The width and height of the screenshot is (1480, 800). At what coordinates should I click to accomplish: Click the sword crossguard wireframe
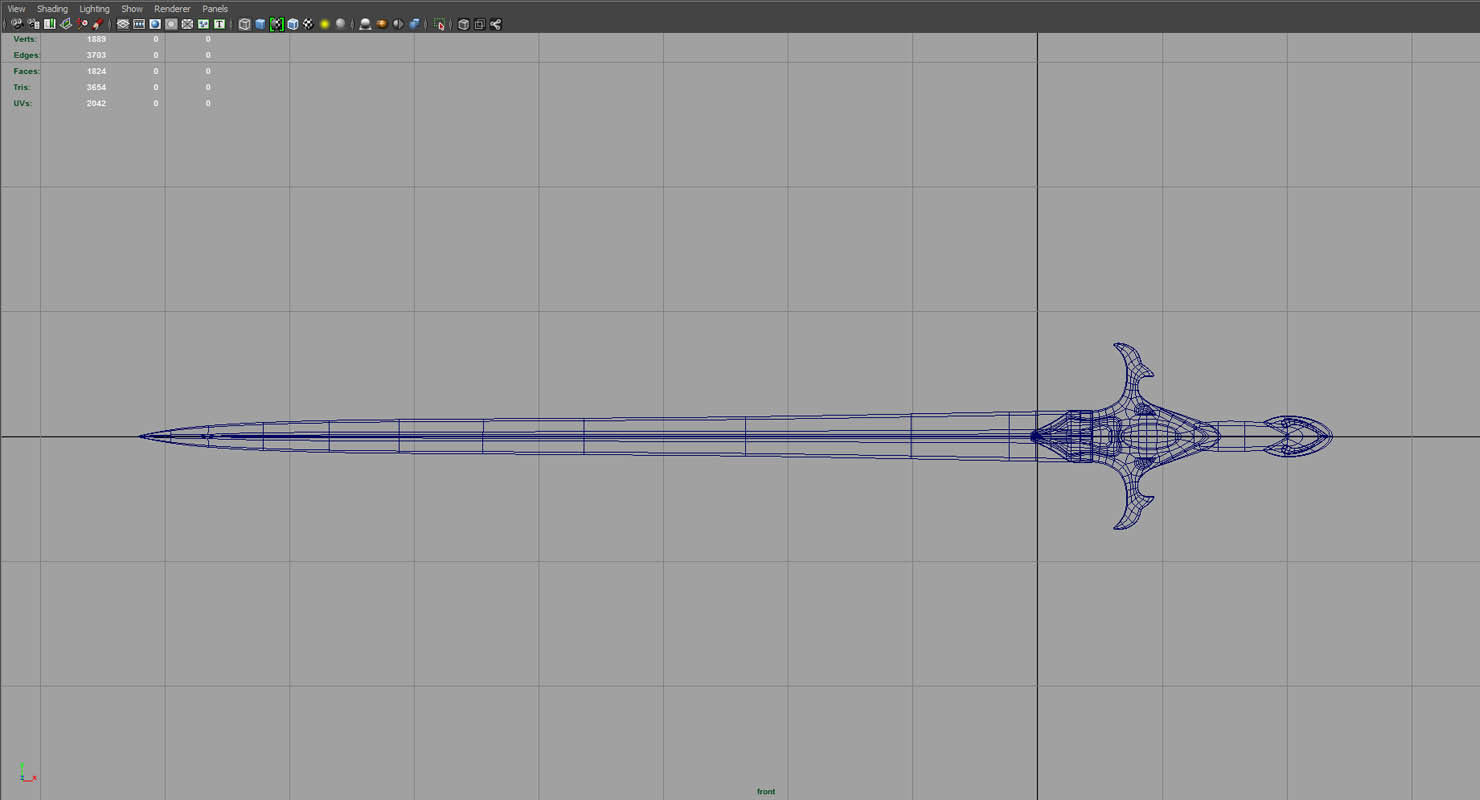[1133, 437]
